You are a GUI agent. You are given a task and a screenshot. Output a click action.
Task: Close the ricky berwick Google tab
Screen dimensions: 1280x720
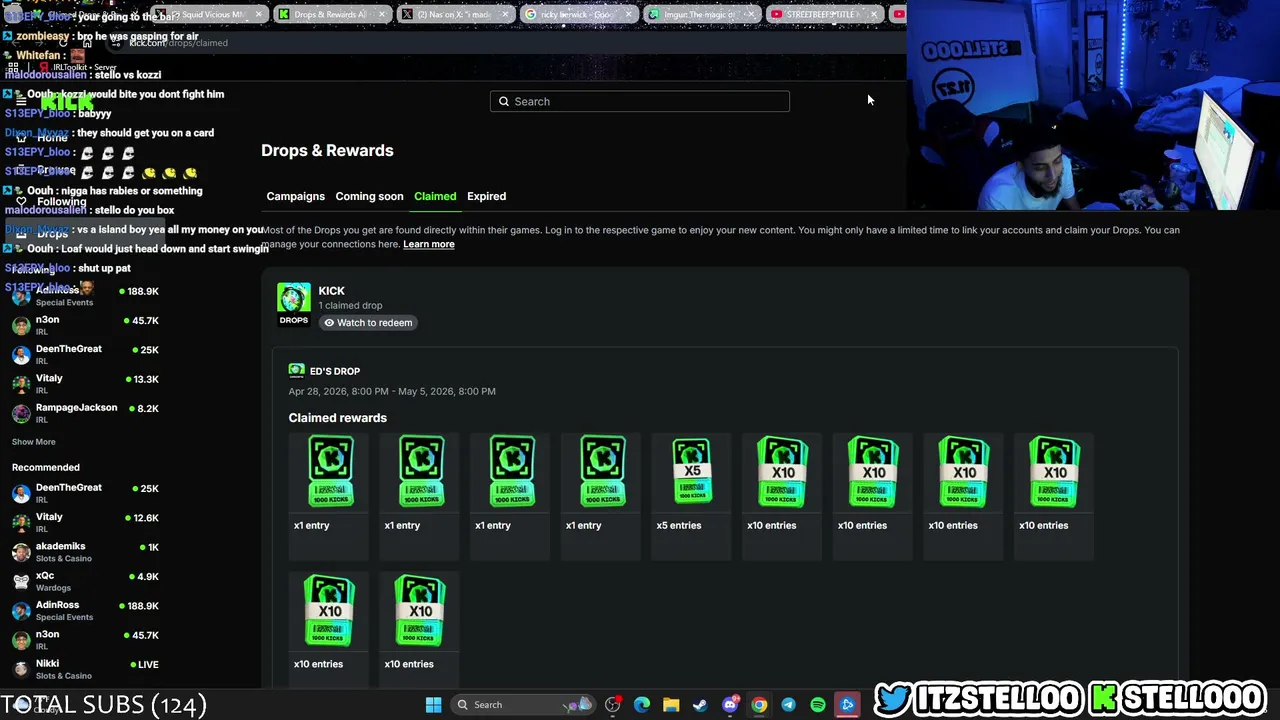click(x=628, y=14)
